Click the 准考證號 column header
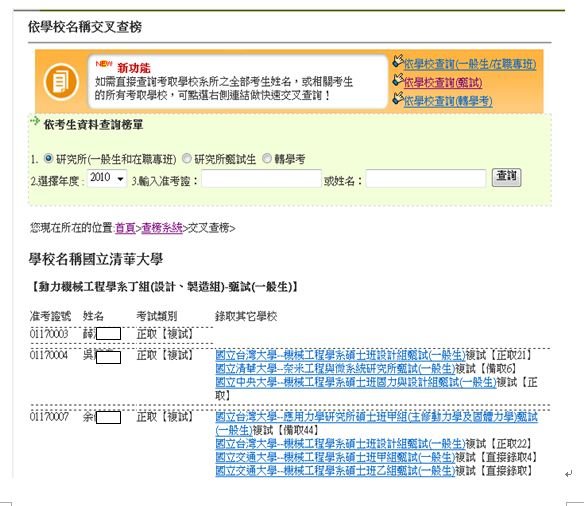The image size is (584, 506). click(x=50, y=316)
